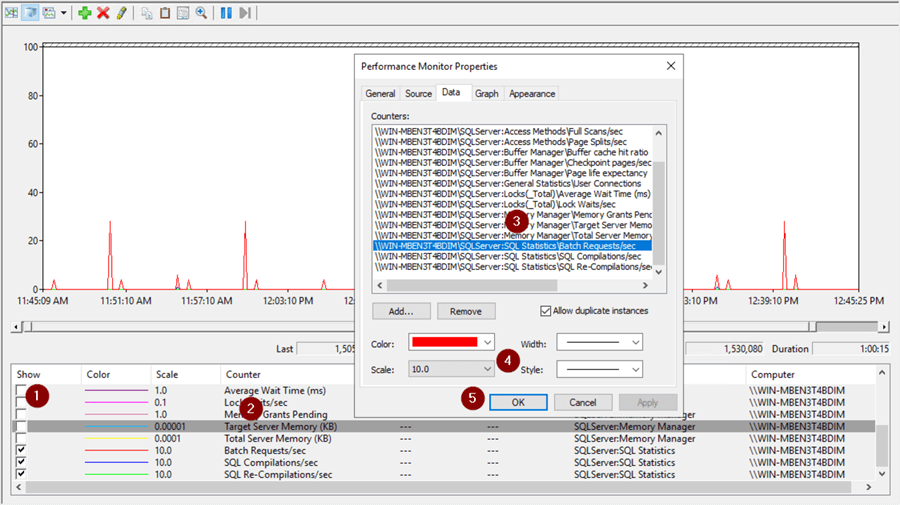Click Paste Counter List clipboard icon
This screenshot has width=900, height=505.
coord(165,13)
